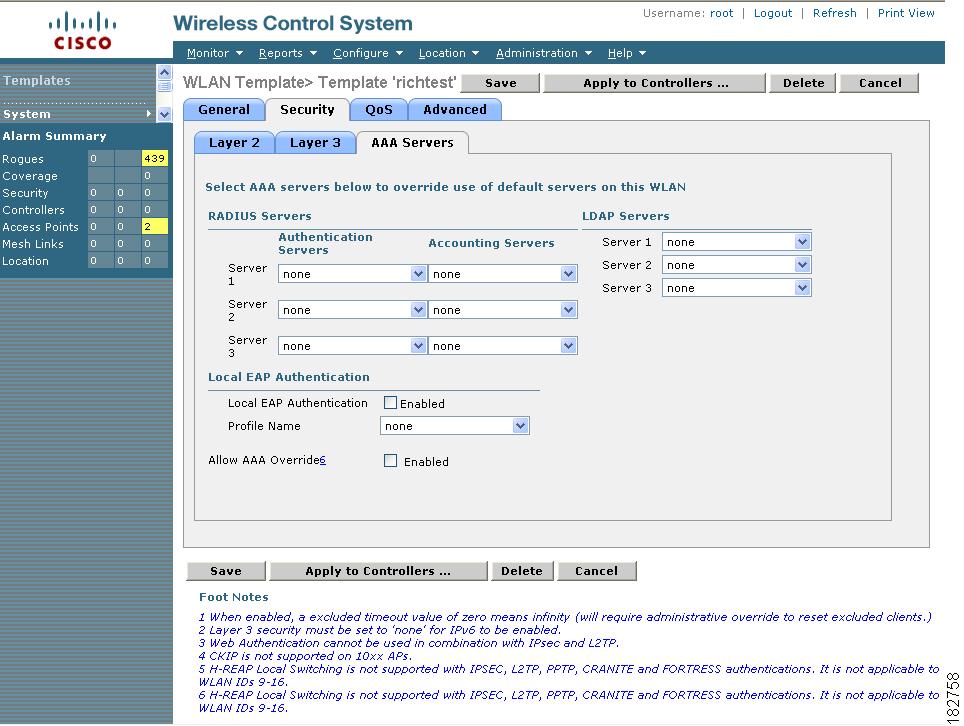Screen dimensions: 964x726
Task: Open the Administration menu
Action: coord(543,53)
